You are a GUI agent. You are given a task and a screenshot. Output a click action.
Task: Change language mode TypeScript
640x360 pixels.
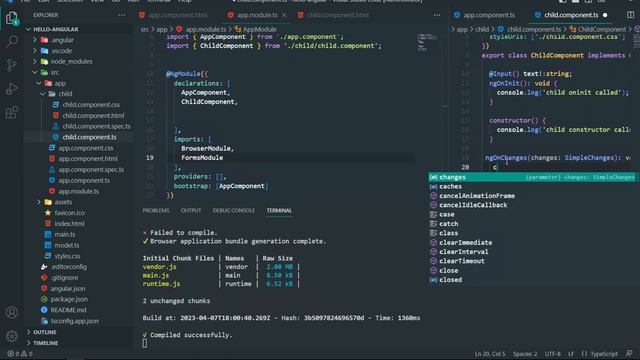(x=604, y=354)
